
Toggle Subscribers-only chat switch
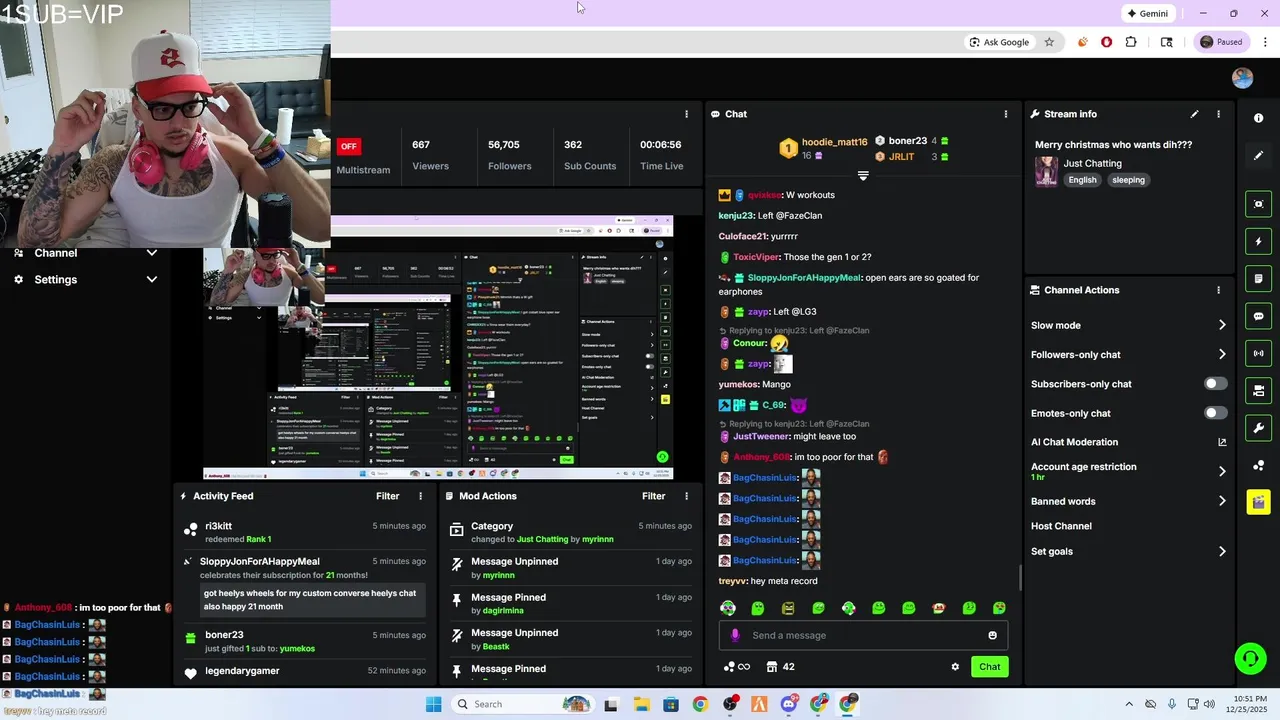pyautogui.click(x=1215, y=384)
